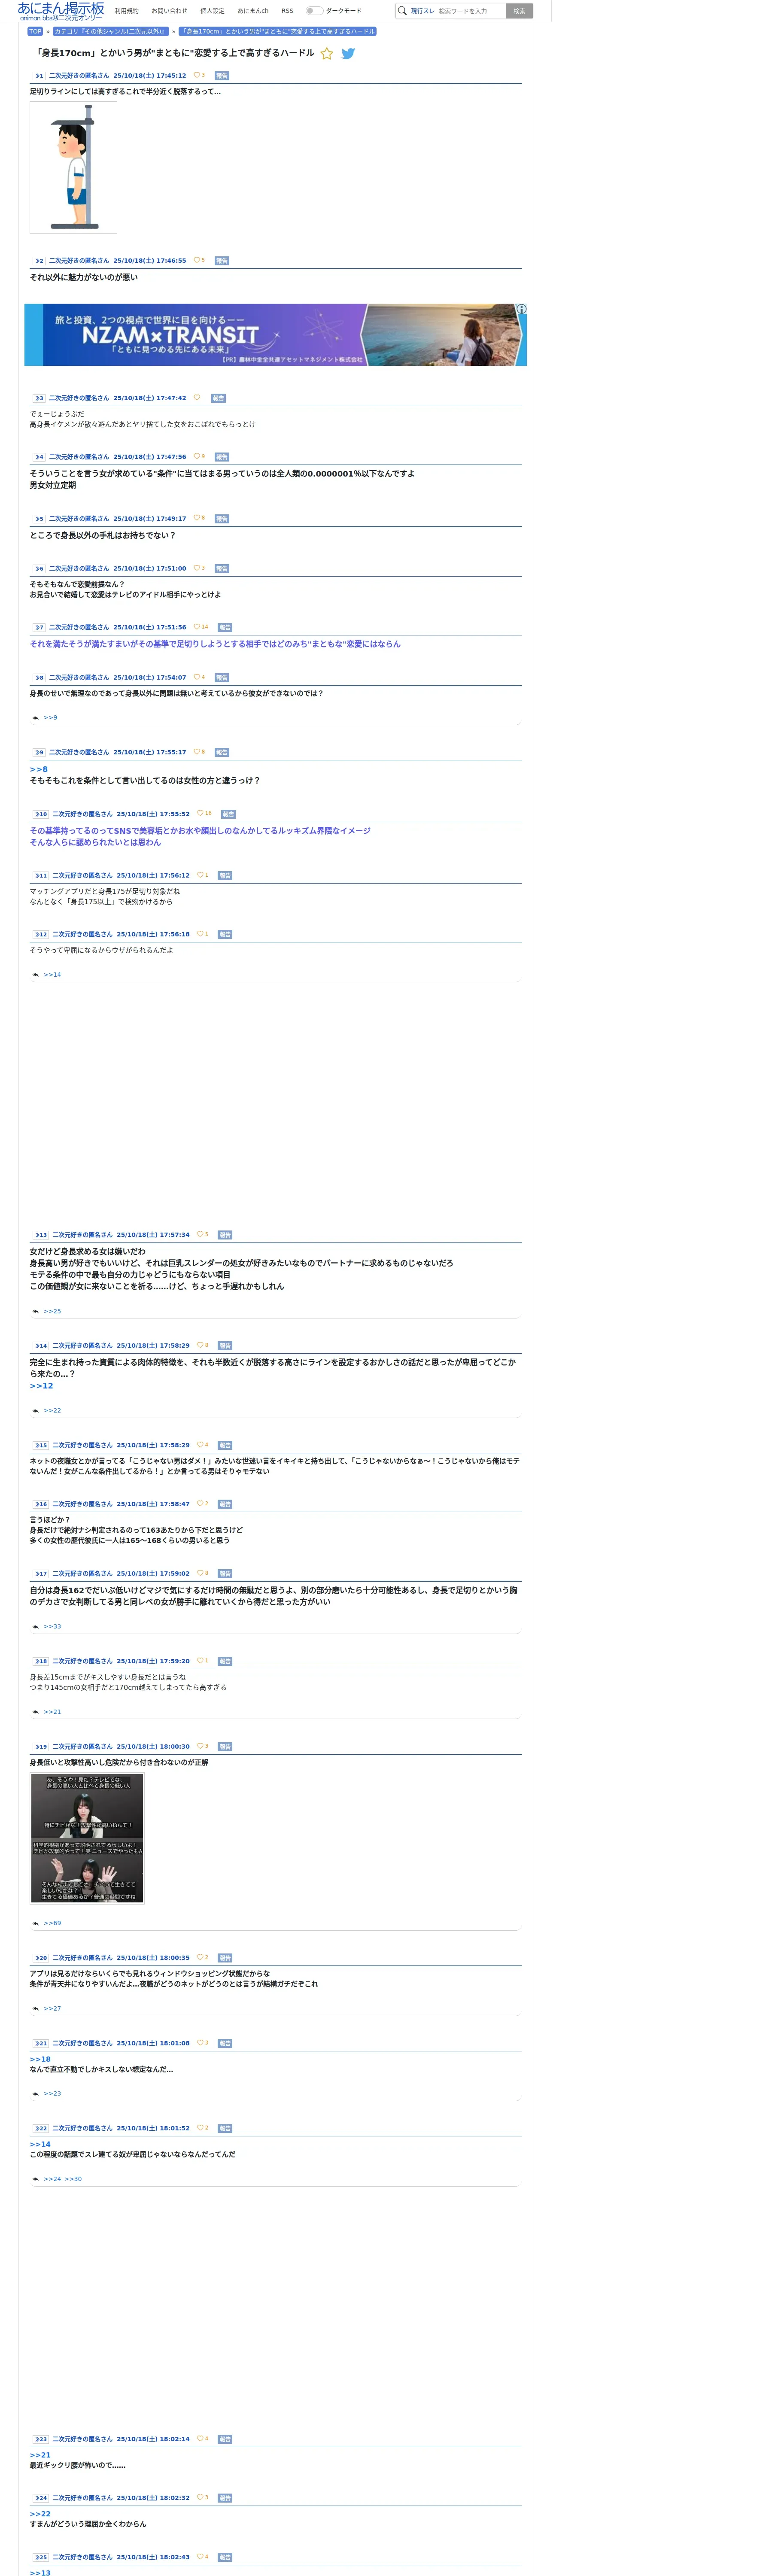This screenshot has width=778, height=2576.
Task: Like post 13 with its heart icon
Action: pos(200,1234)
